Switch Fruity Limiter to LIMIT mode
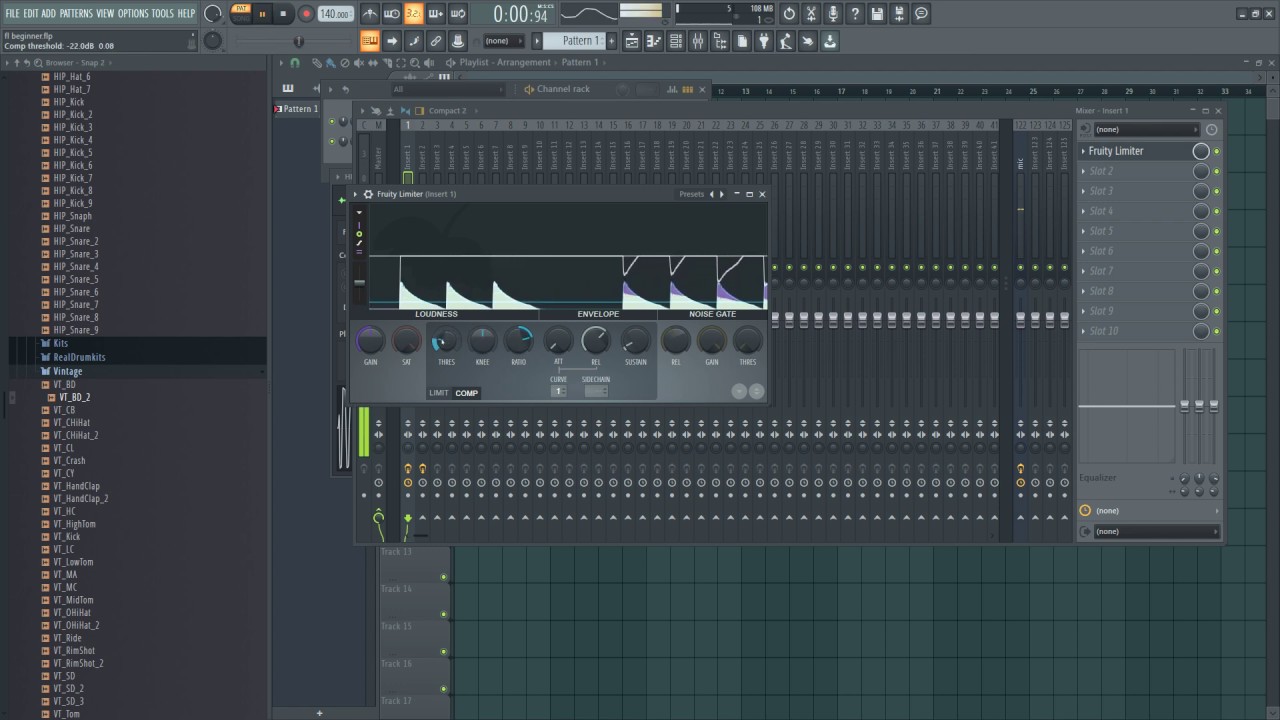 click(x=439, y=393)
